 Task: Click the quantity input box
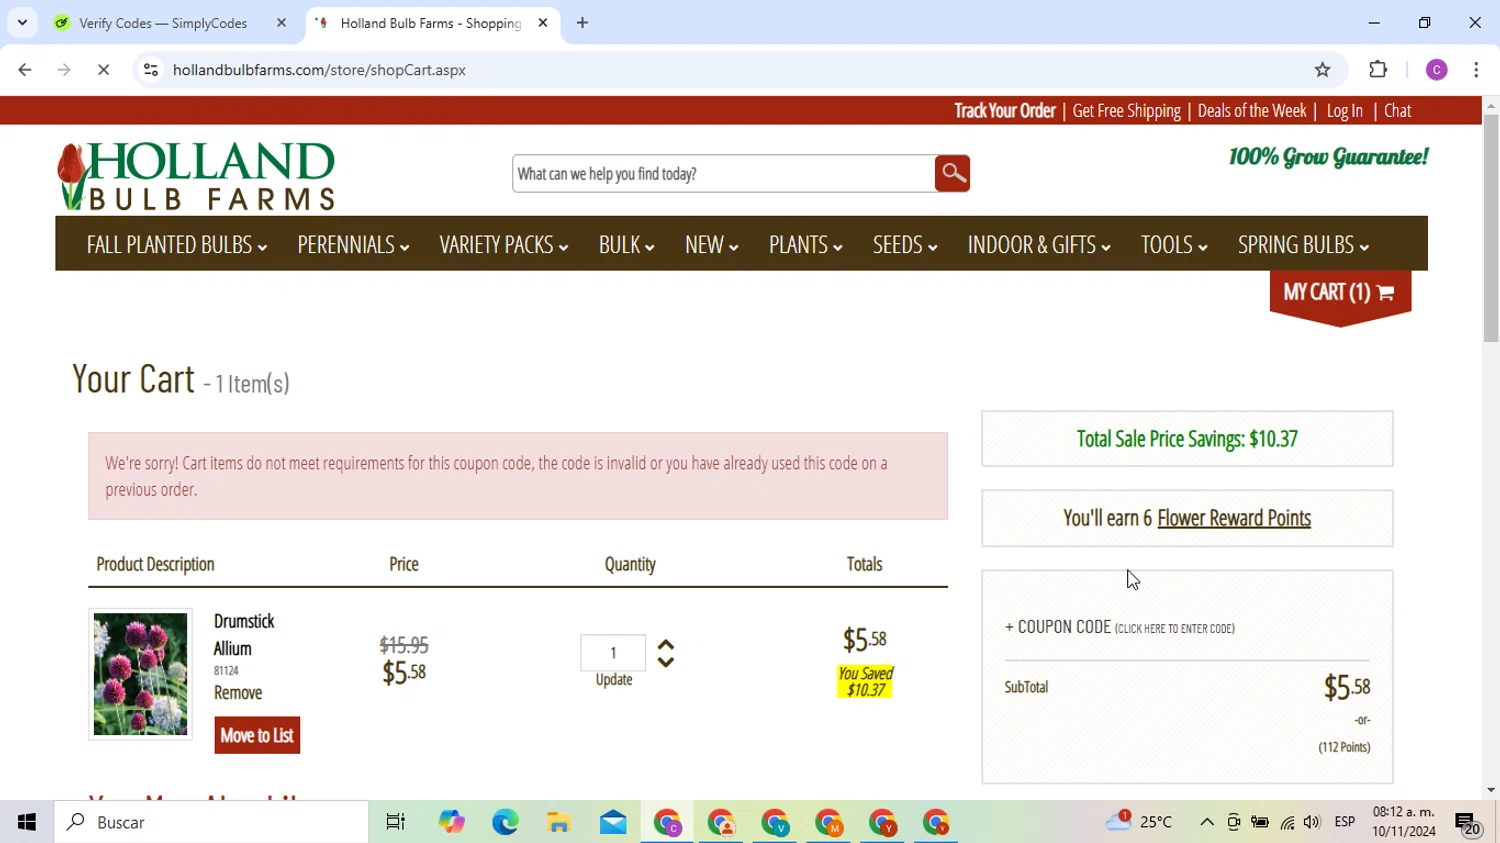pyautogui.click(x=613, y=653)
